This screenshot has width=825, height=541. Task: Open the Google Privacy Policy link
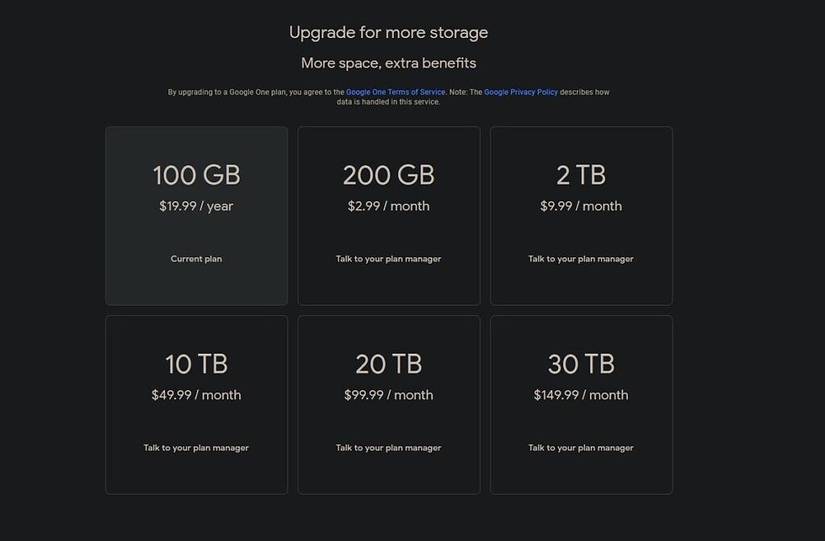tap(521, 92)
